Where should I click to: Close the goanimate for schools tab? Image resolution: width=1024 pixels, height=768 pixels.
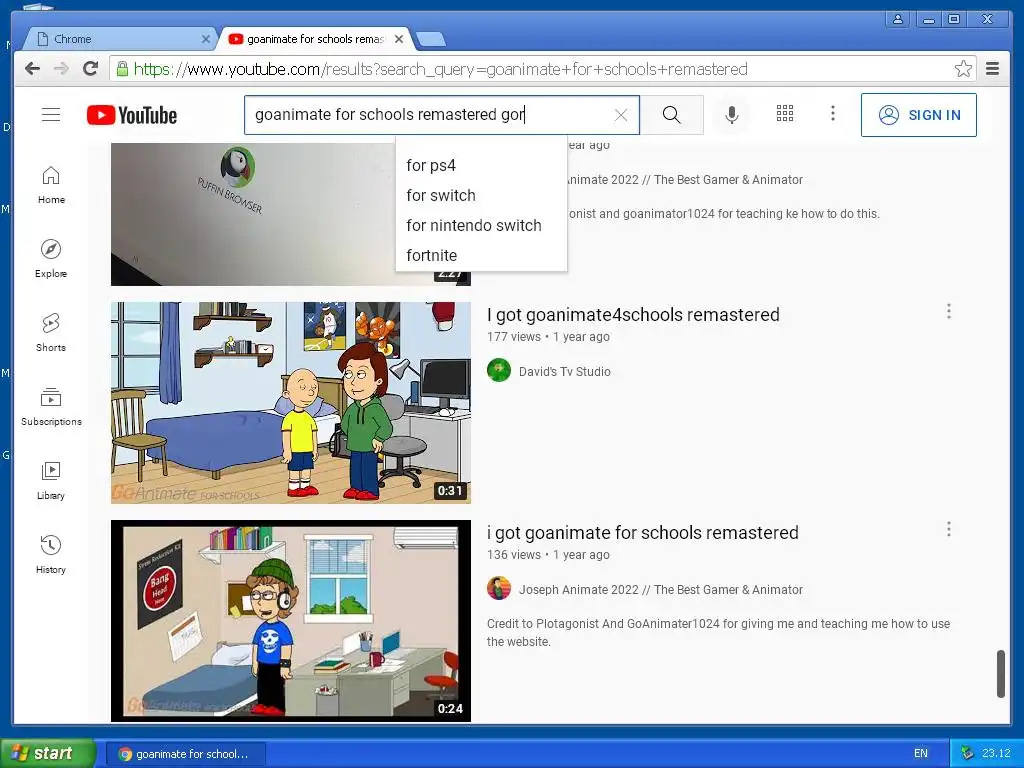[x=399, y=39]
